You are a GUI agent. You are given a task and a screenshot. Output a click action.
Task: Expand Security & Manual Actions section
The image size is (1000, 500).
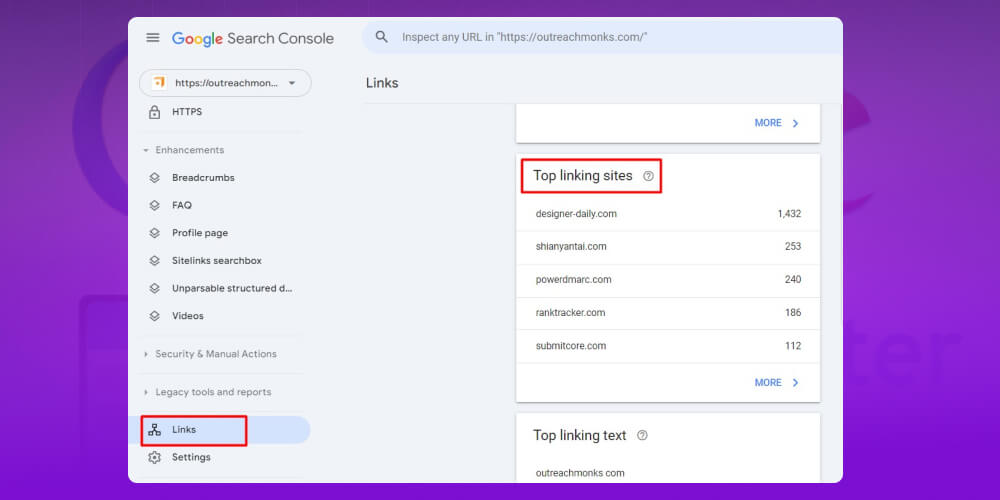tap(209, 354)
